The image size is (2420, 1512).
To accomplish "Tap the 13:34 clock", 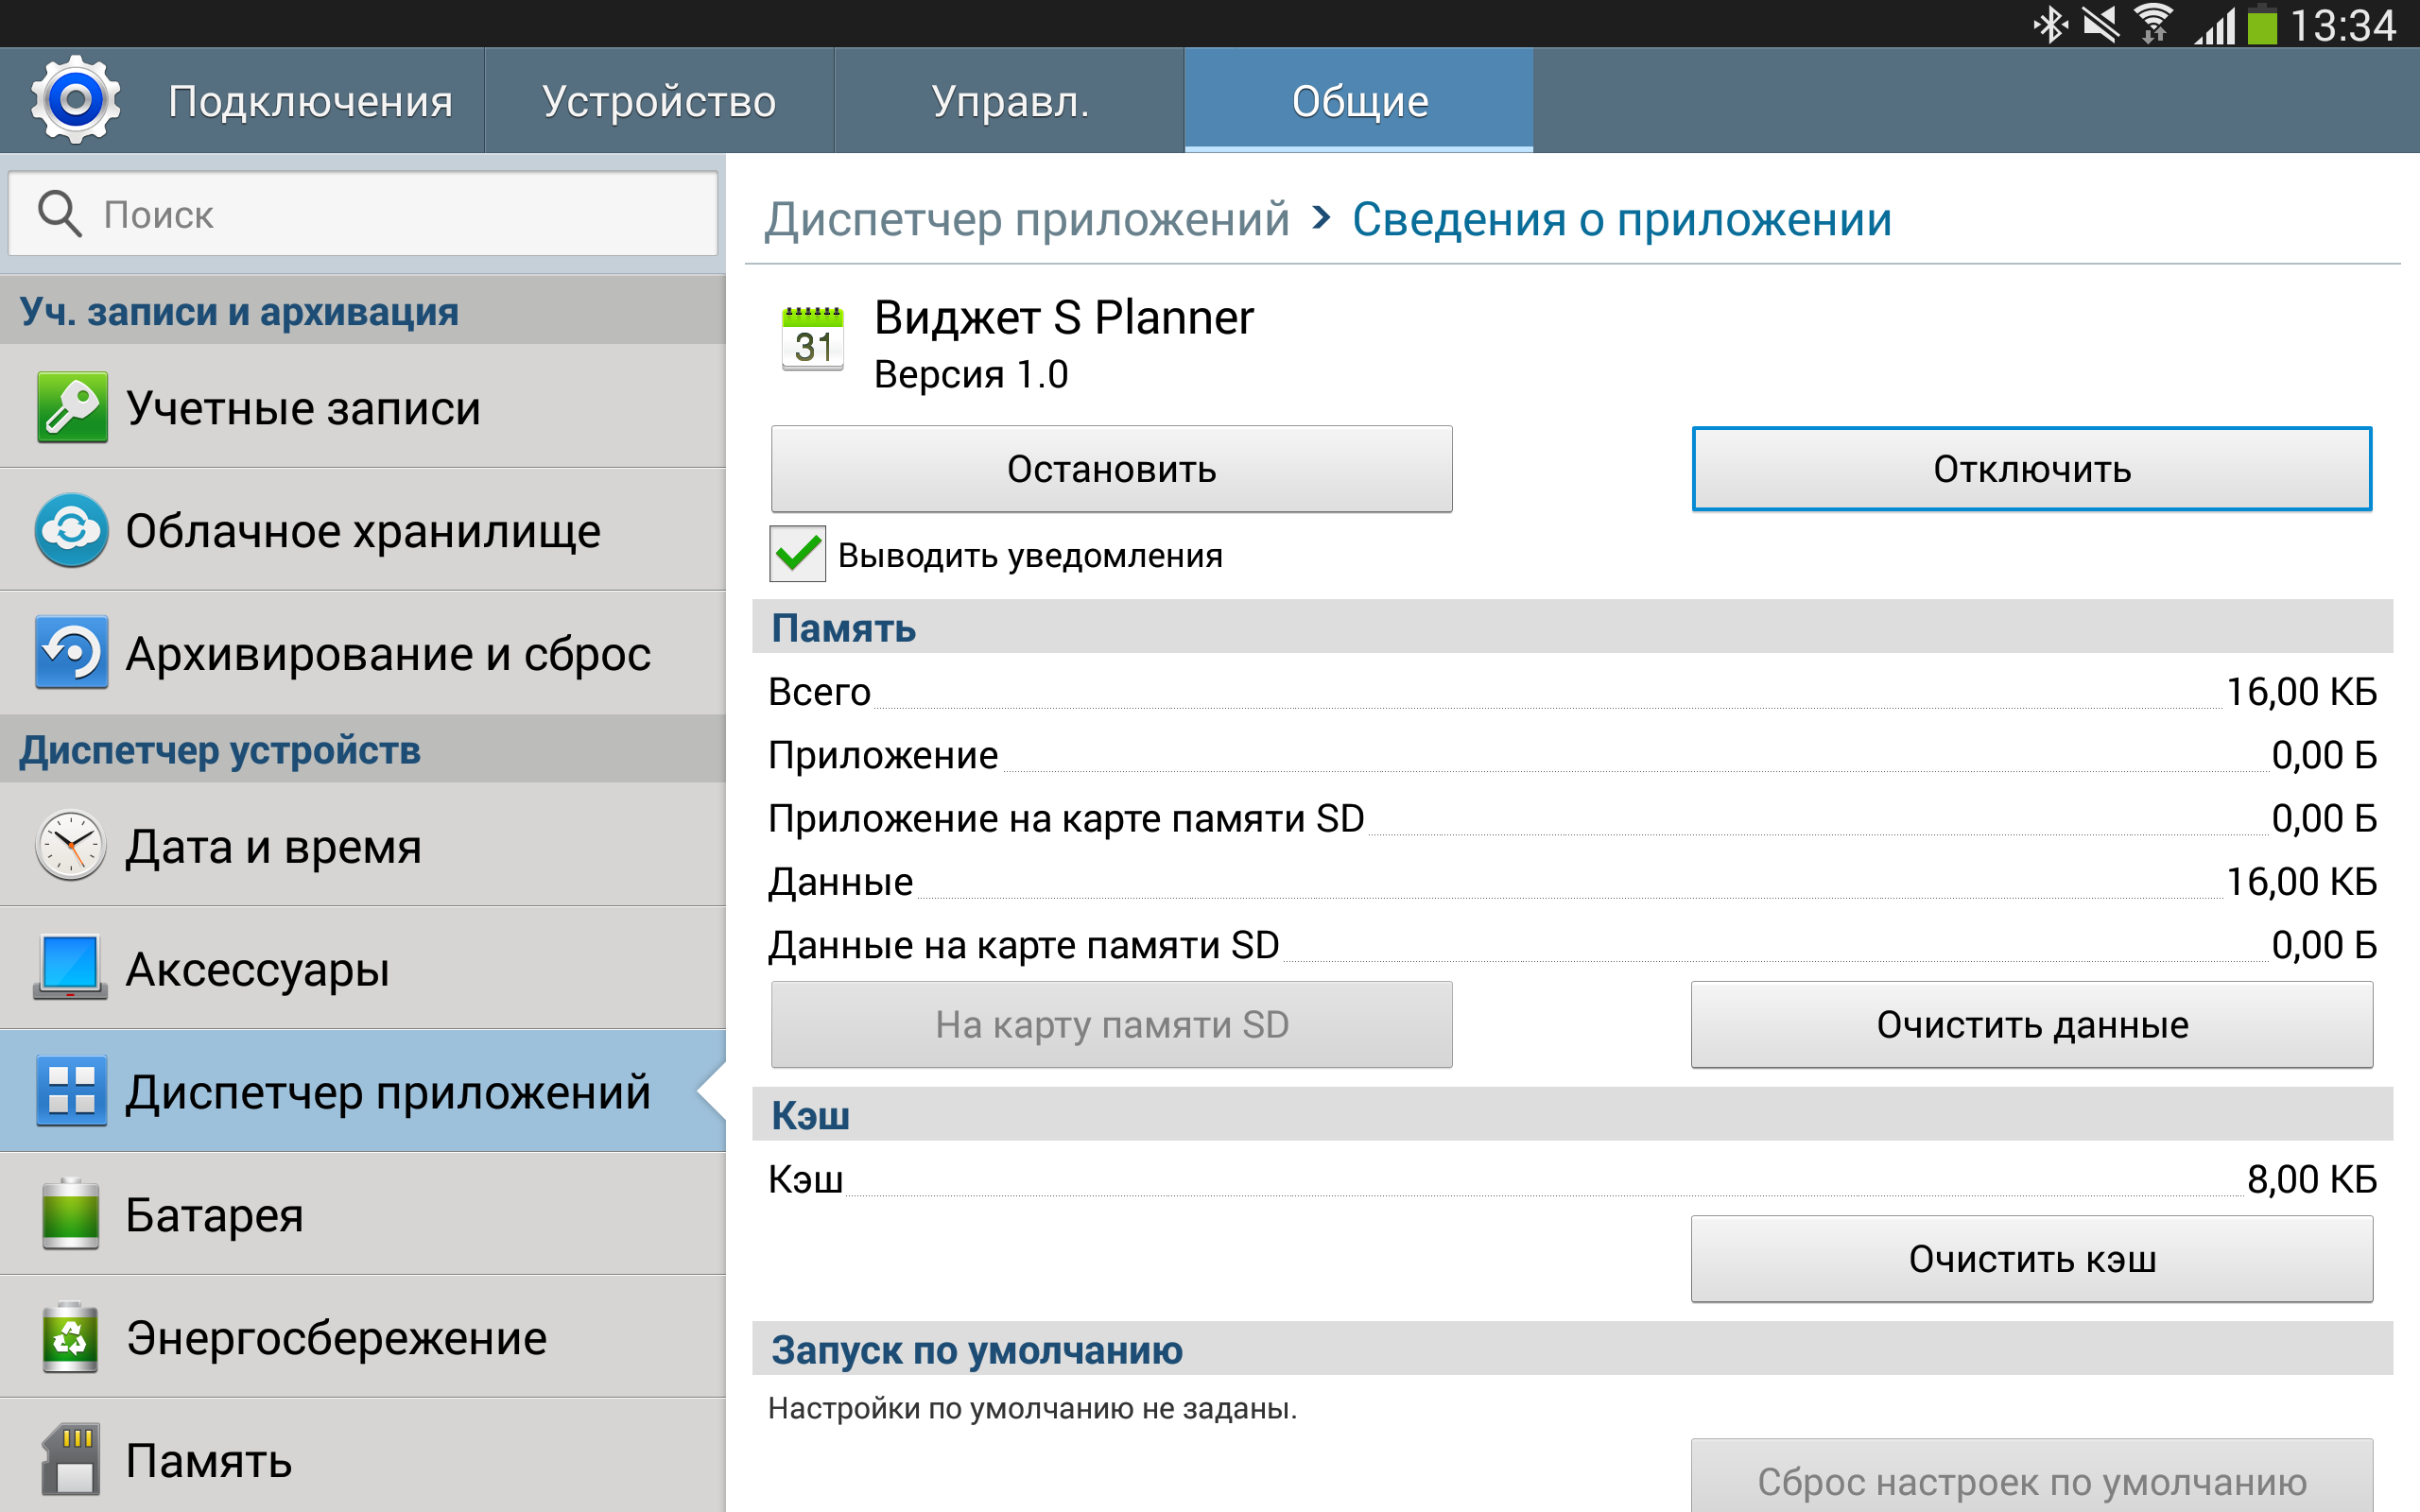I will [x=2343, y=25].
